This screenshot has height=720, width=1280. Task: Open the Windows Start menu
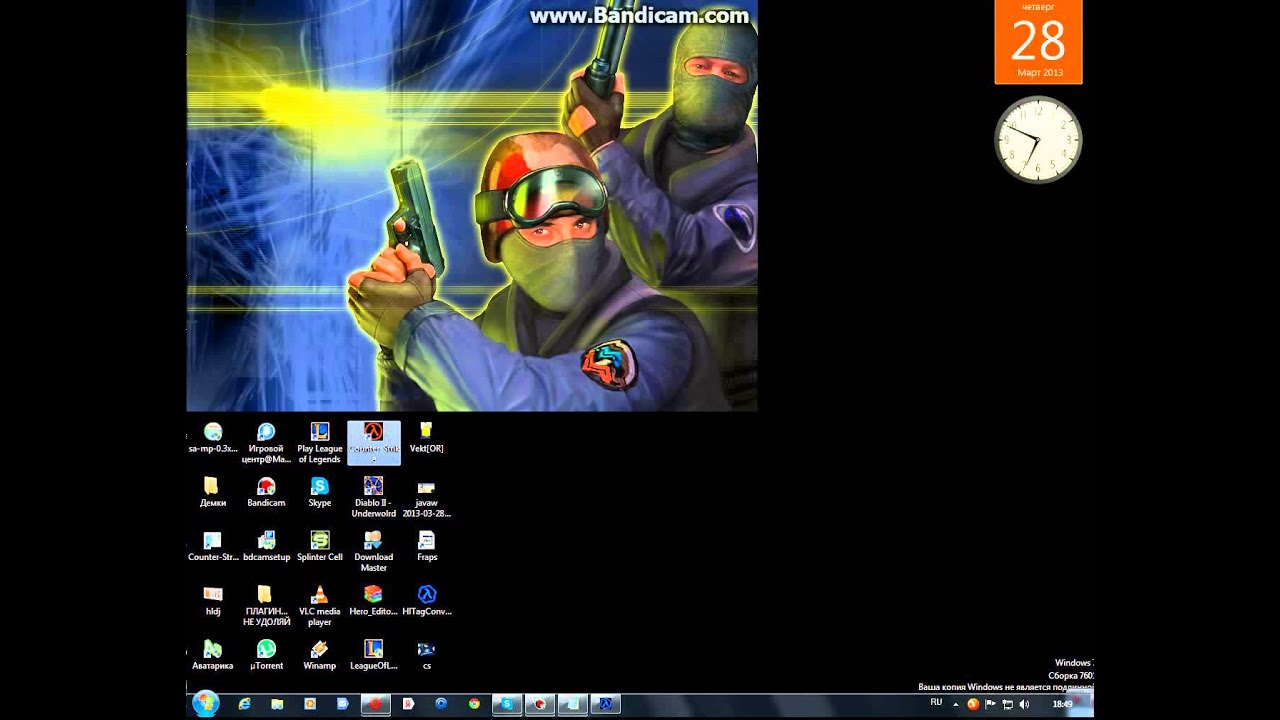point(206,703)
